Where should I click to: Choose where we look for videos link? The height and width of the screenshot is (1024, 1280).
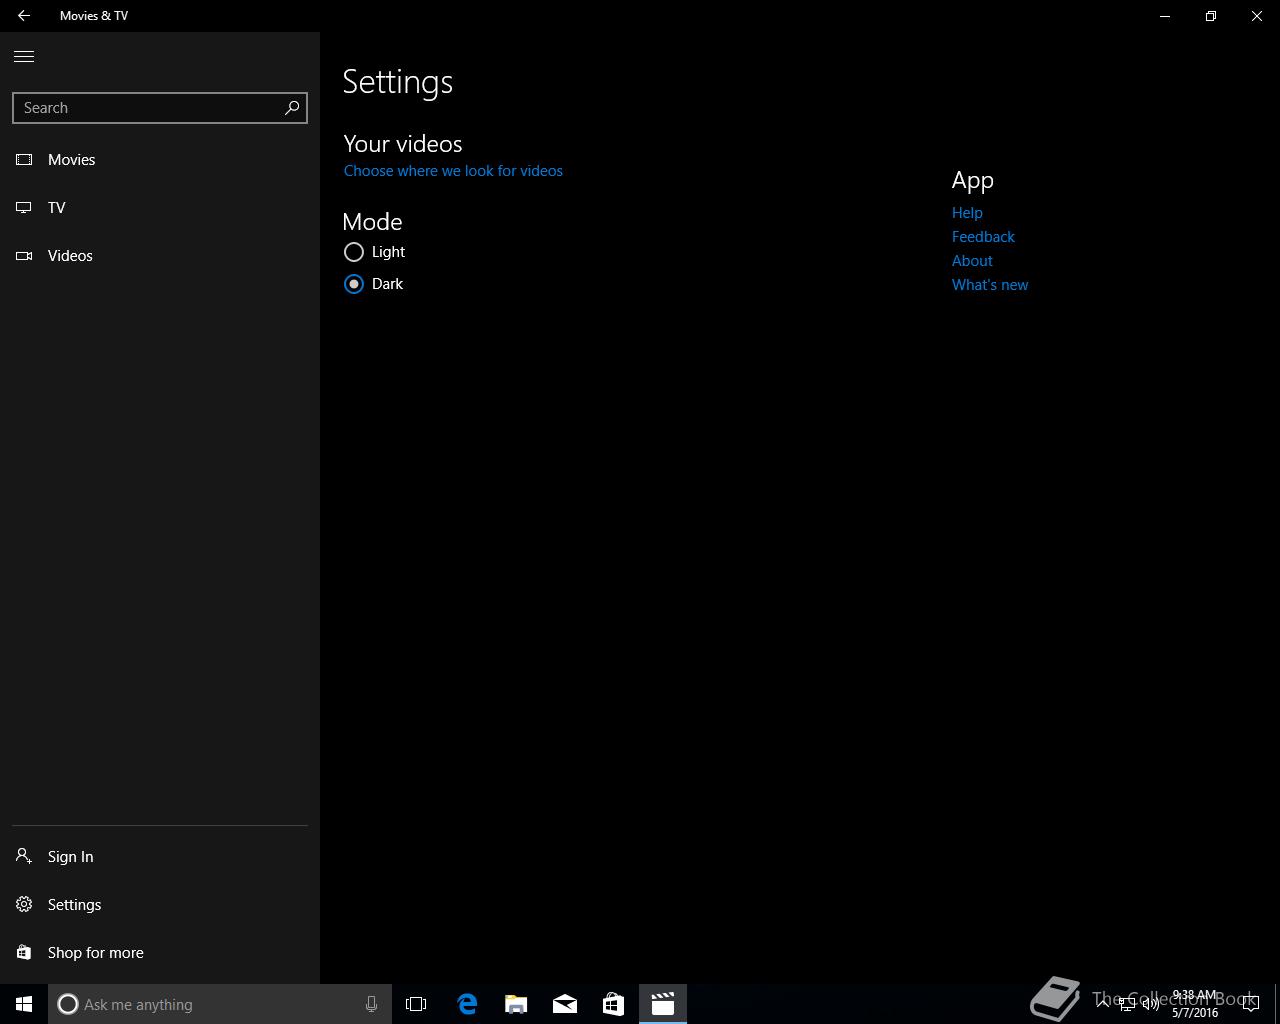(x=453, y=171)
